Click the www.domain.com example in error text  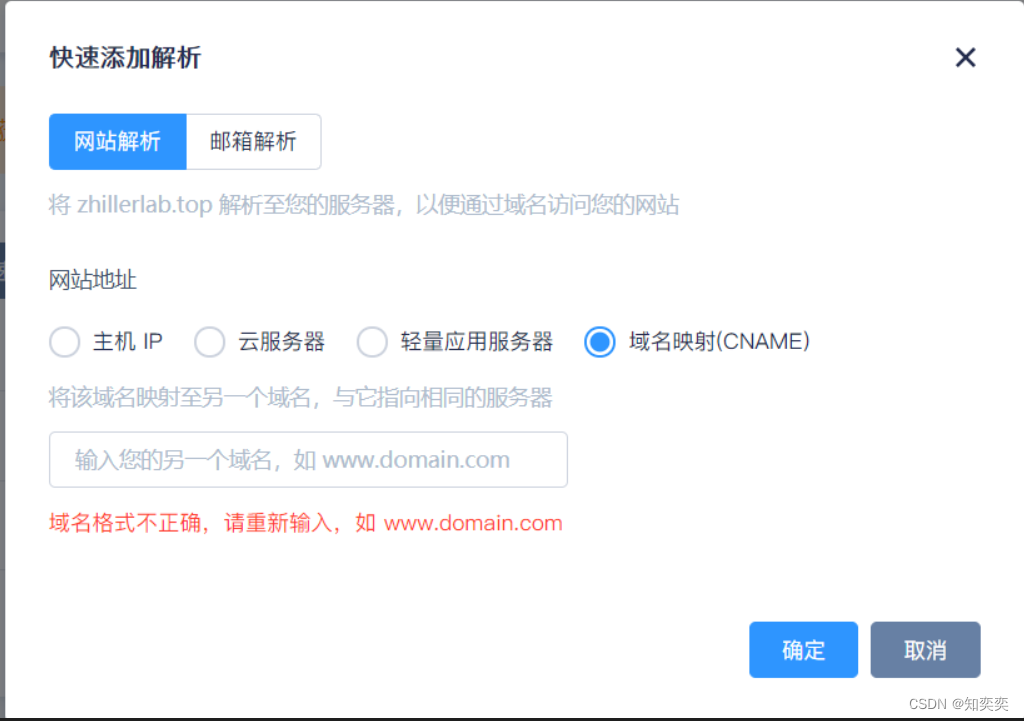click(473, 522)
